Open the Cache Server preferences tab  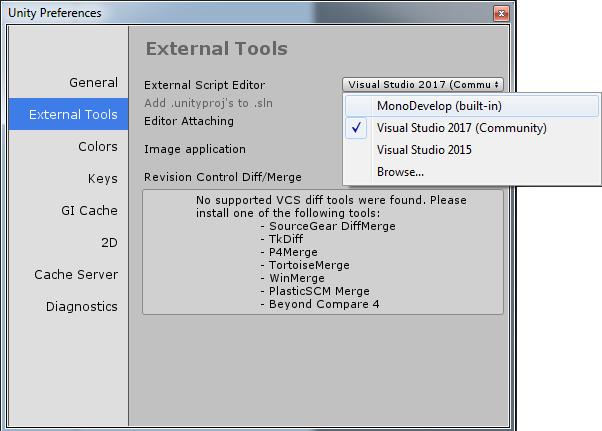(x=68, y=274)
